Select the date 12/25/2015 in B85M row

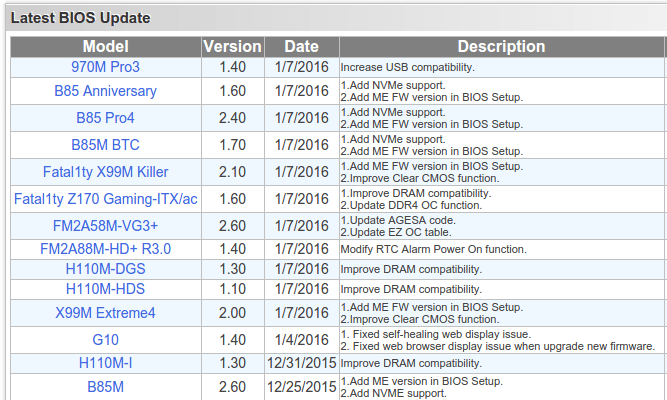point(302,387)
